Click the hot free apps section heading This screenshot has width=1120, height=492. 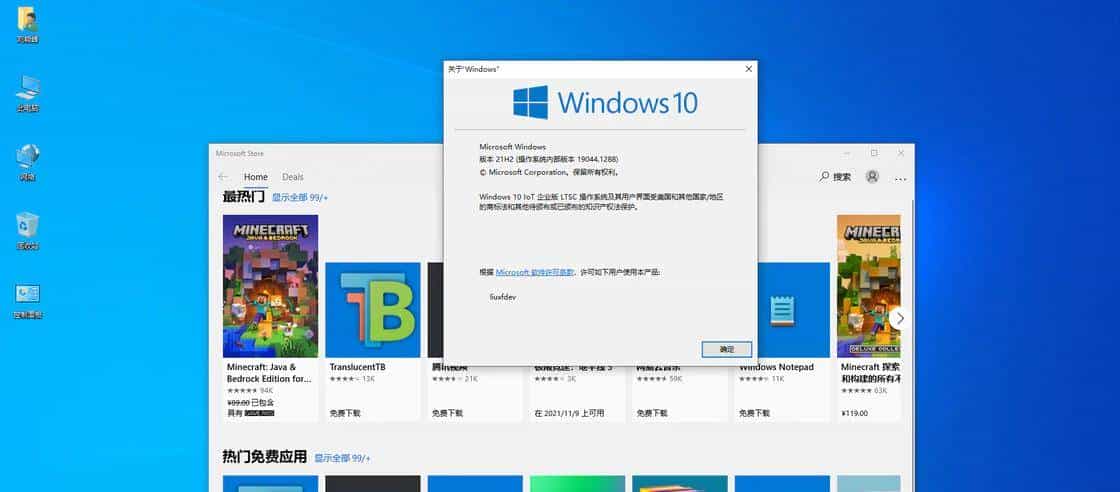[x=264, y=457]
